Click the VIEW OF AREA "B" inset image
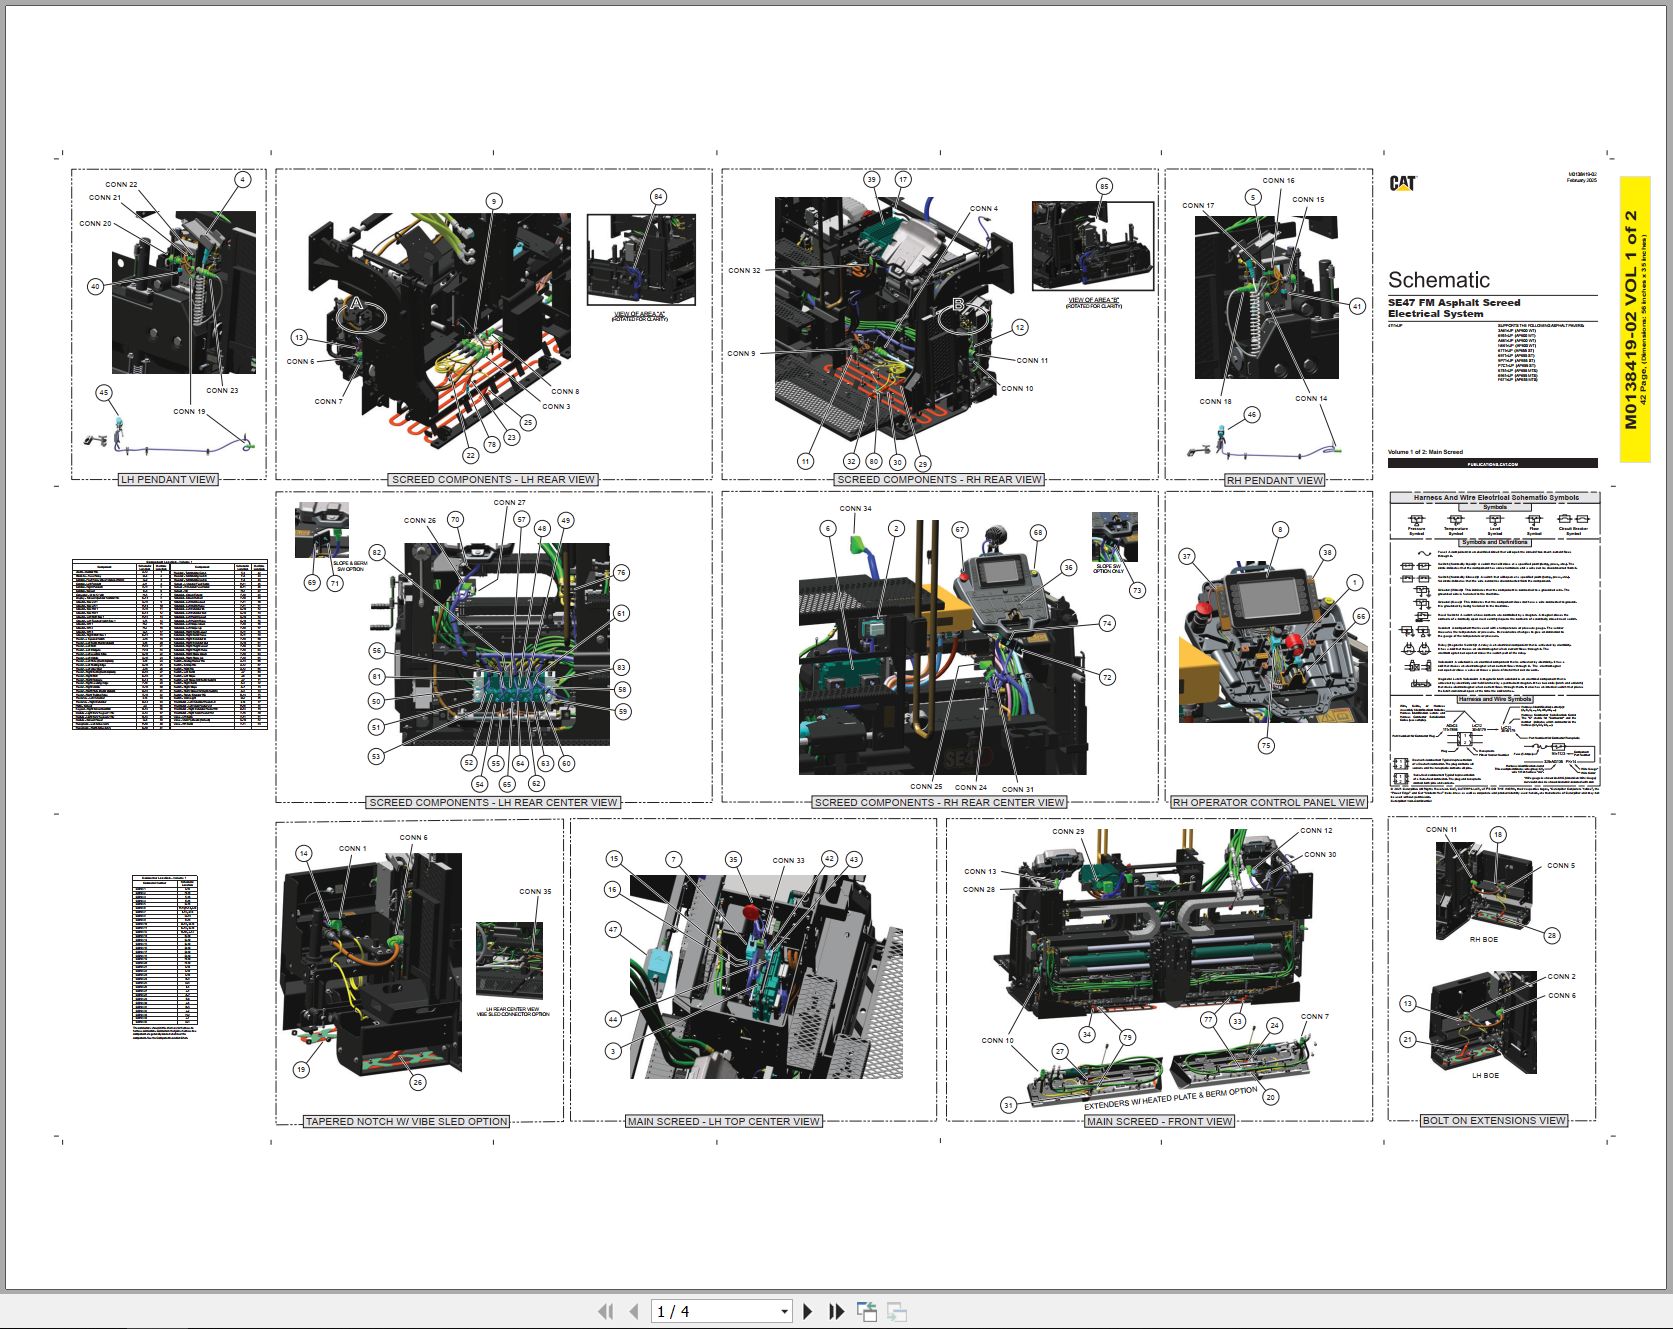The width and height of the screenshot is (1673, 1329). pos(1093,246)
